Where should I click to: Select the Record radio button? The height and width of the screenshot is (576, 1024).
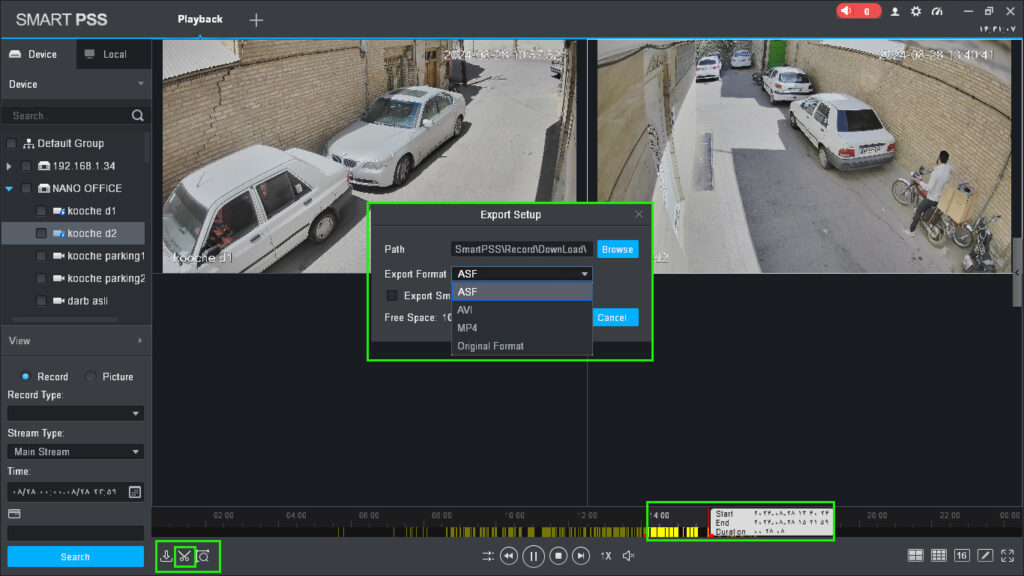(x=25, y=377)
